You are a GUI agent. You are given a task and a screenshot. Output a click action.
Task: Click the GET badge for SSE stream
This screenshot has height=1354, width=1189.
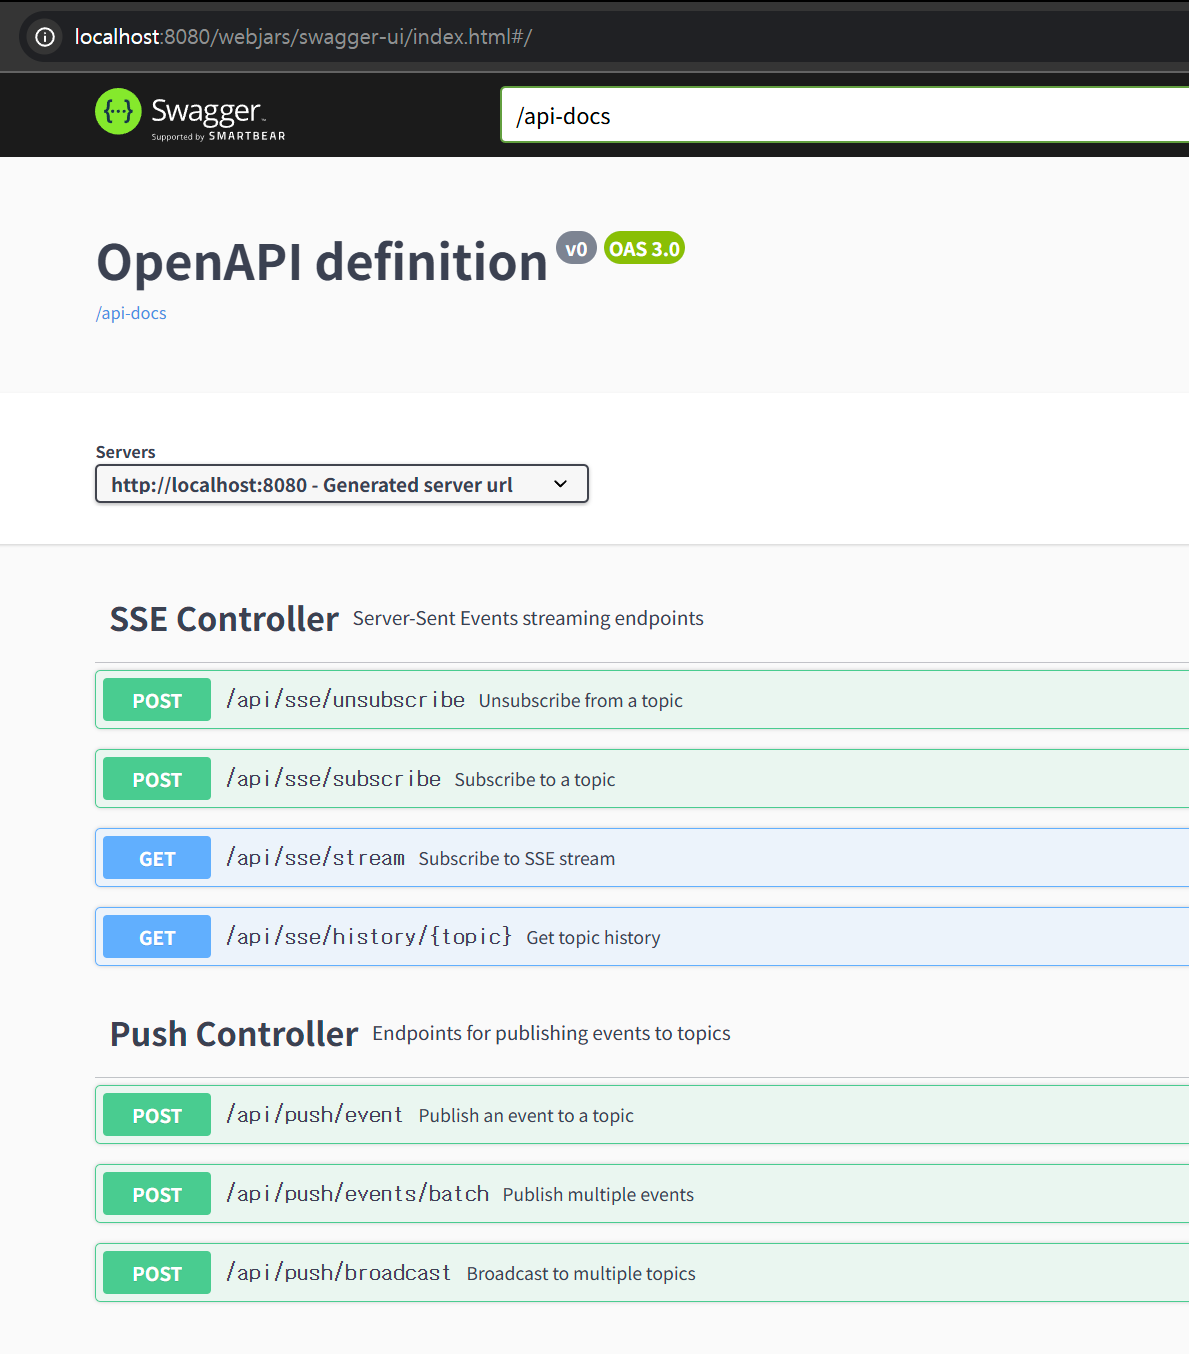(x=157, y=858)
